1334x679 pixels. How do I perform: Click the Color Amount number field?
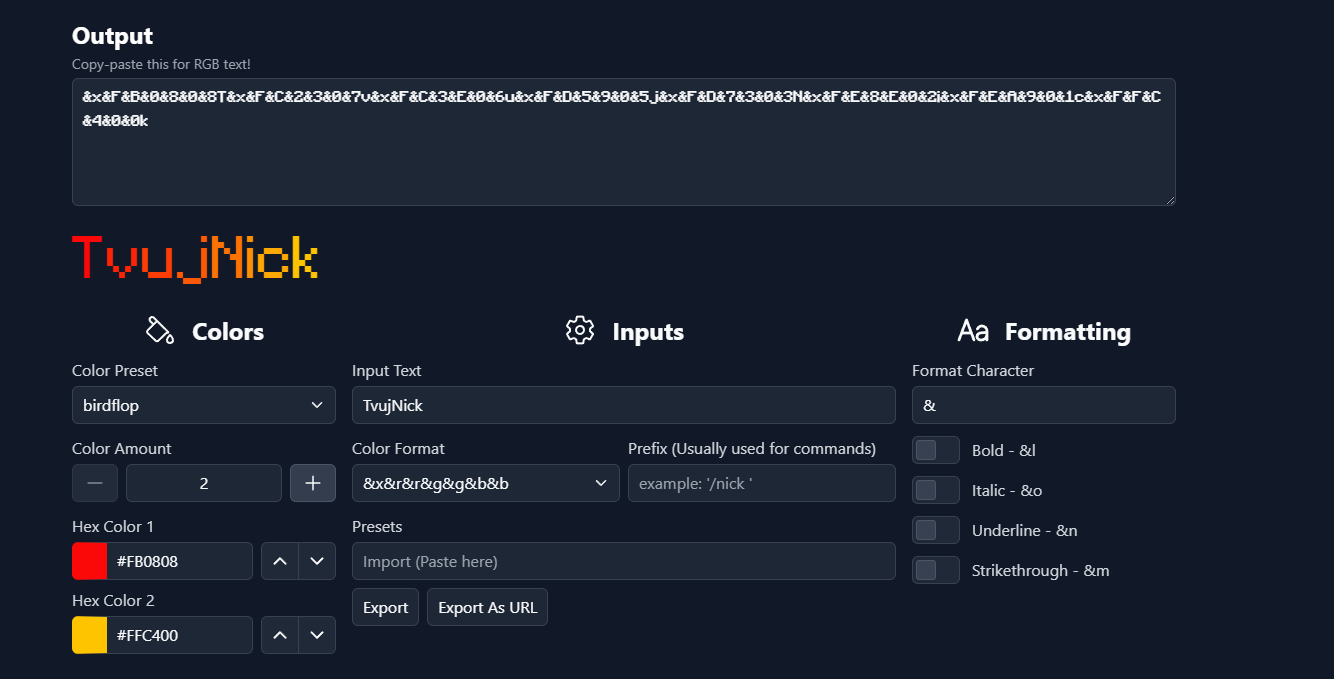tap(204, 483)
